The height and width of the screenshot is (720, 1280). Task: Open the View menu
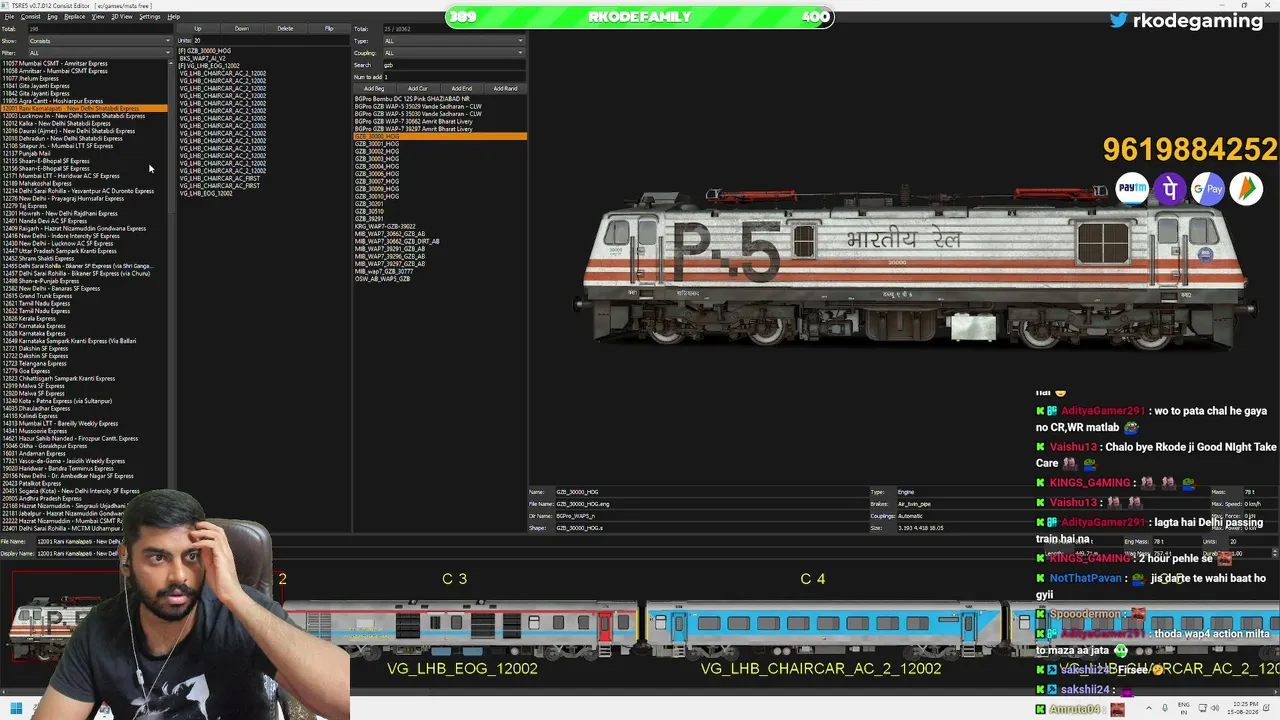98,17
